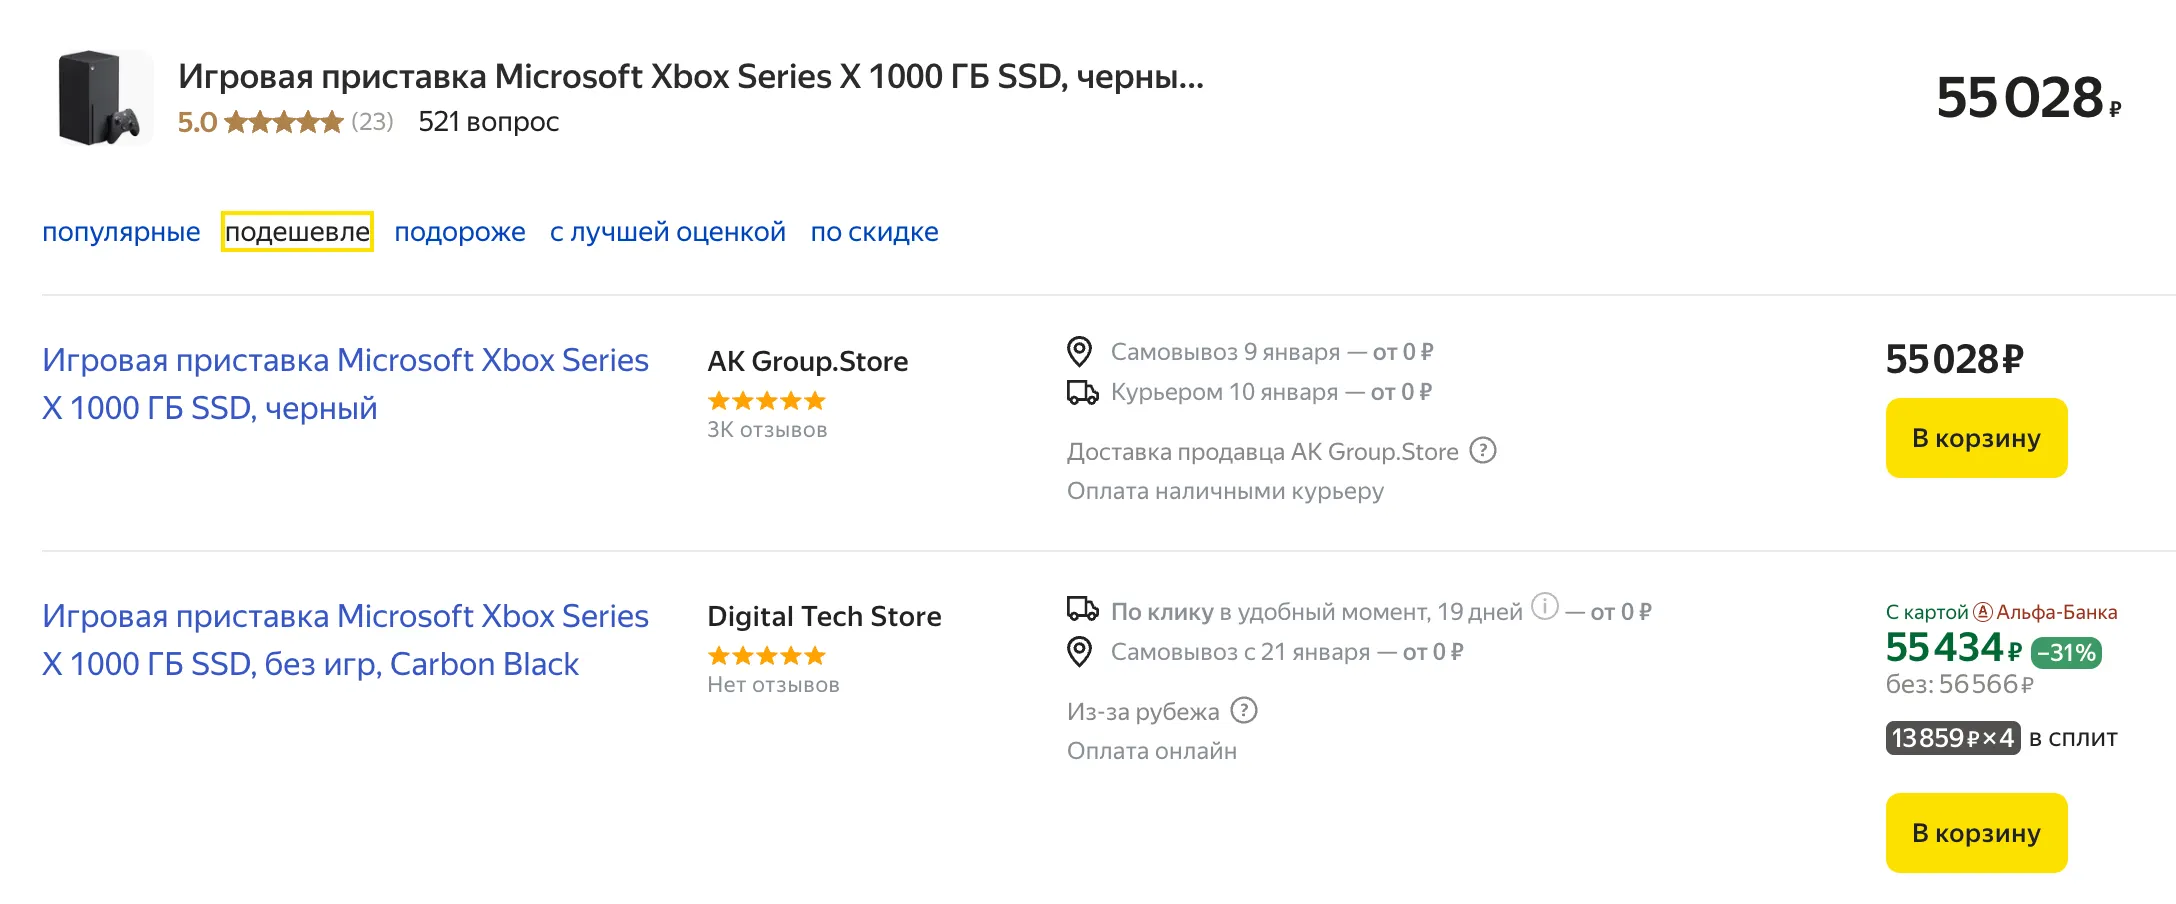Click the pickup pin icon for Digital Tech Store
This screenshot has height=904, width=2176.
coord(1079,652)
